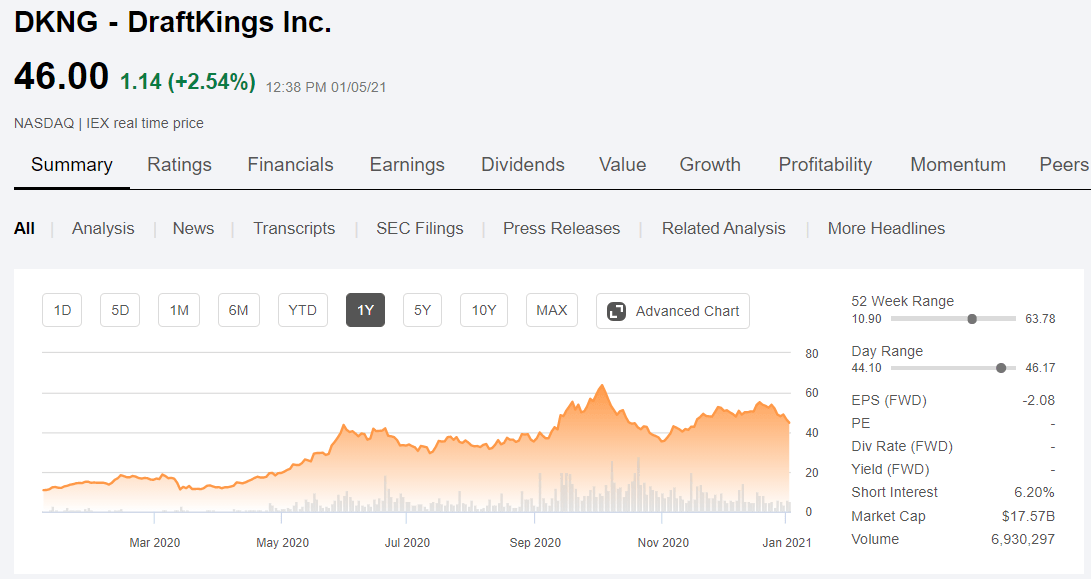Image resolution: width=1091 pixels, height=579 pixels.
Task: Click the Sep 2020 axis label
Action: pyautogui.click(x=535, y=543)
